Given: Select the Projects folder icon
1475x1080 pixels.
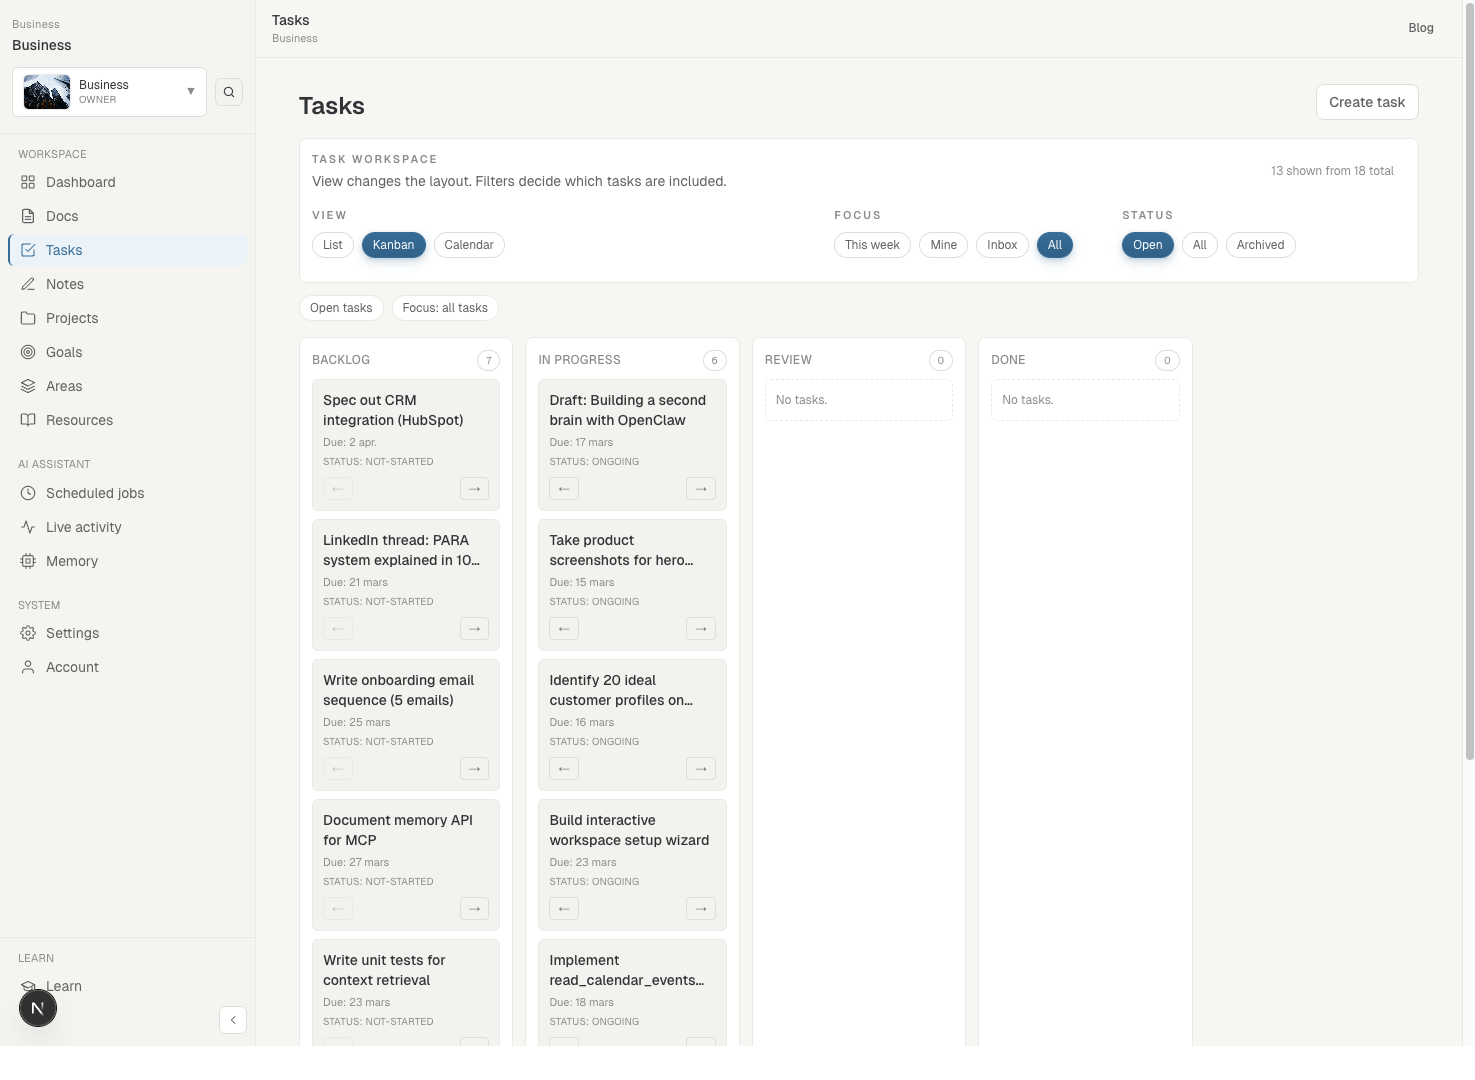Looking at the screenshot, I should (x=28, y=318).
